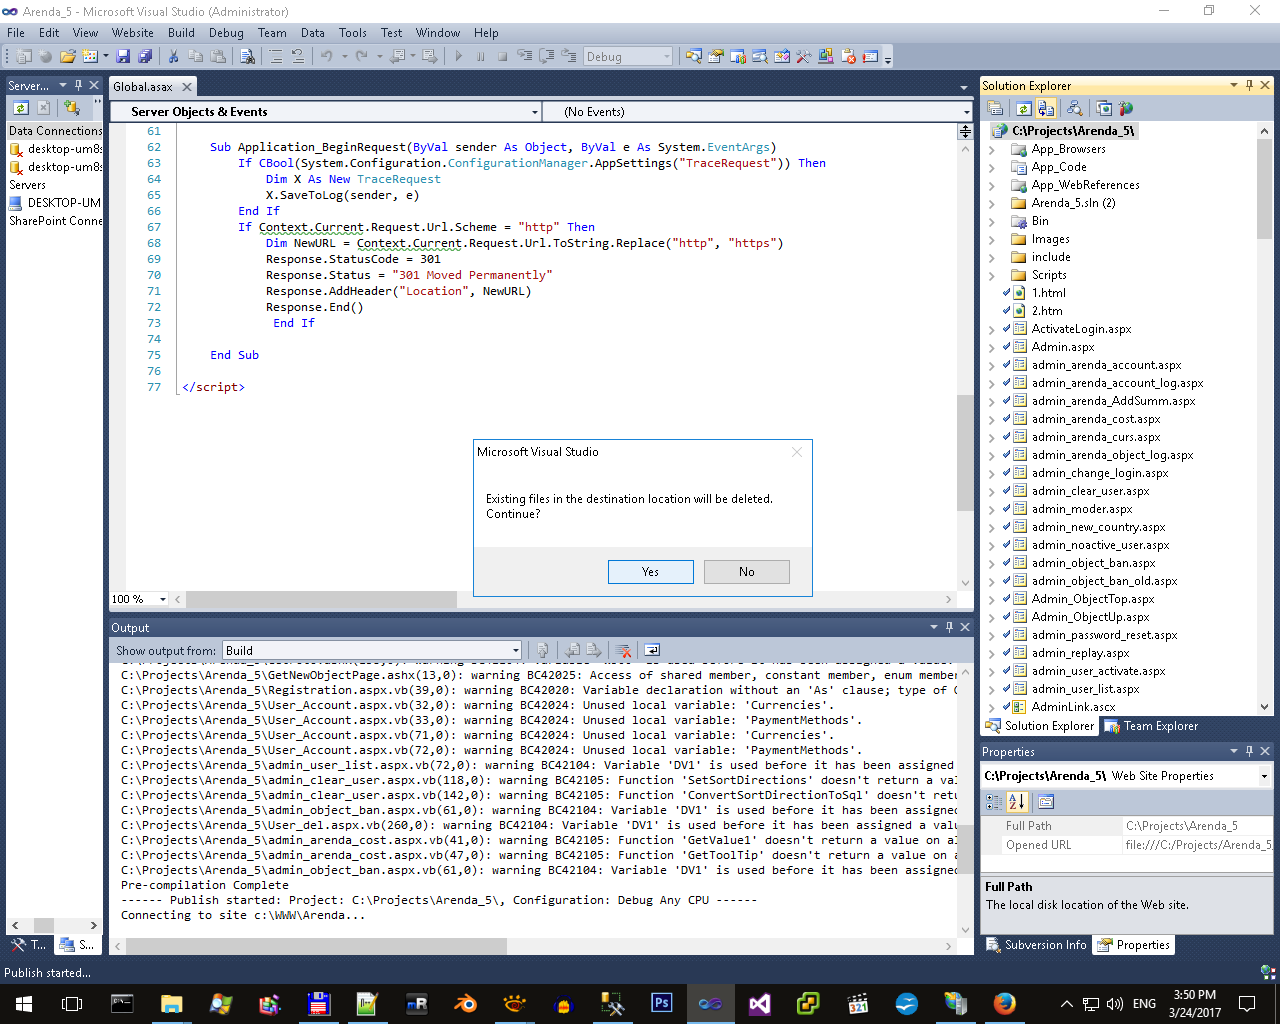This screenshot has height=1024, width=1280.
Task: Select SharePoint Connections in Server Explorer
Action: pyautogui.click(x=55, y=221)
